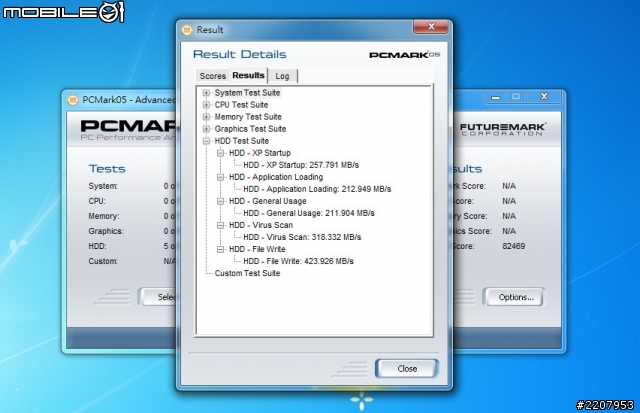Click the Select button in PCMark05 window
The height and width of the screenshot is (413, 640).
click(159, 297)
